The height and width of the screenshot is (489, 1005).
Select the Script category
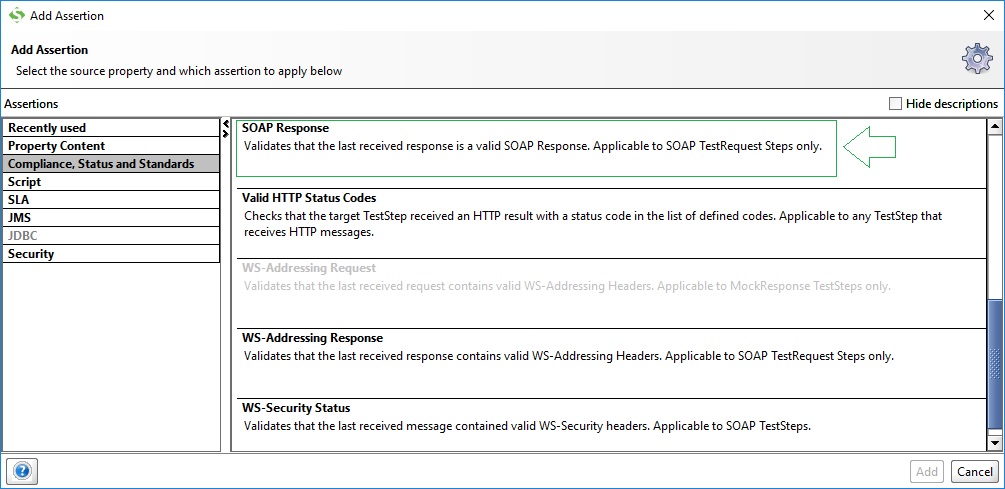click(x=112, y=181)
